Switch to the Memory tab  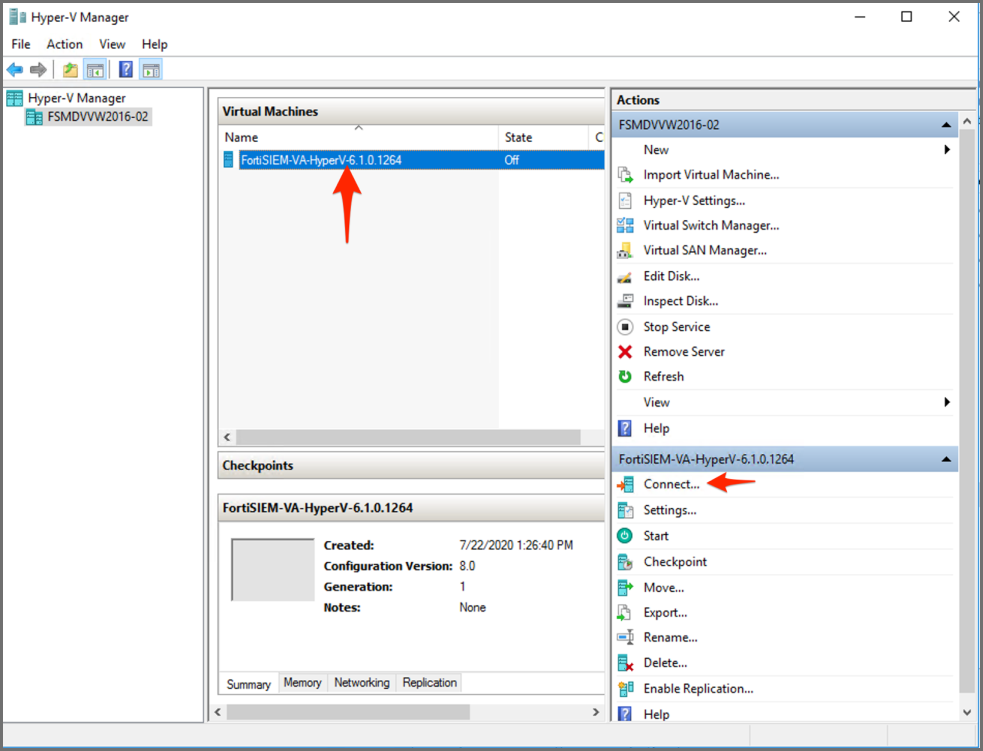pyautogui.click(x=302, y=682)
